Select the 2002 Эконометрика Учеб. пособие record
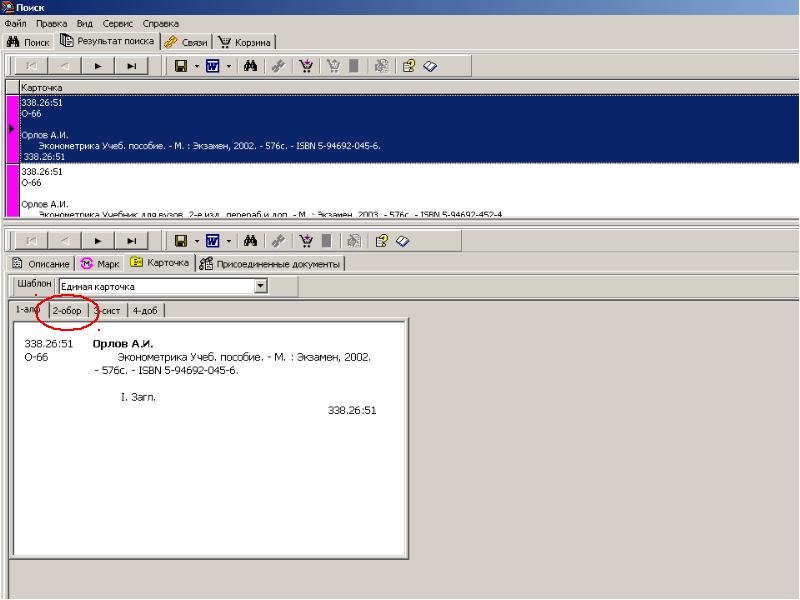This screenshot has height=600, width=800. [409, 129]
